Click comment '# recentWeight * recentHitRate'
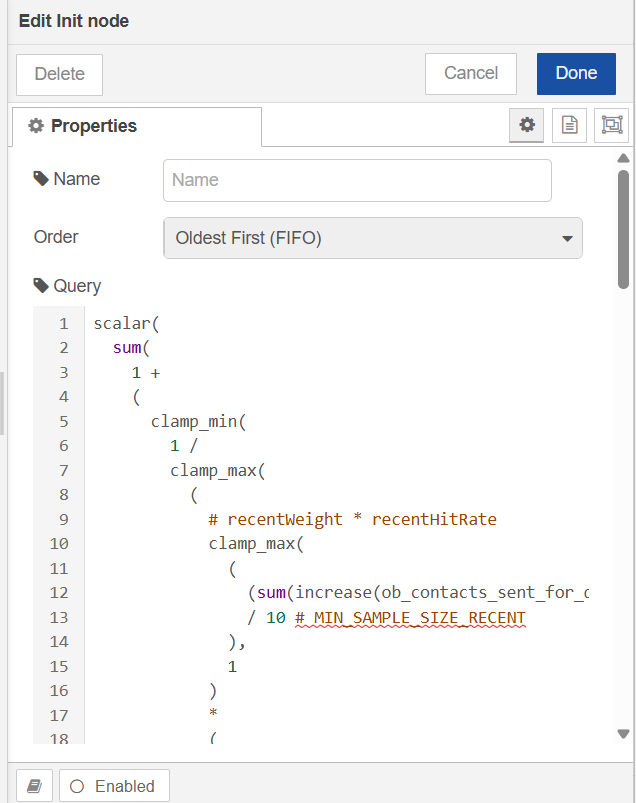636x803 pixels. (x=352, y=519)
